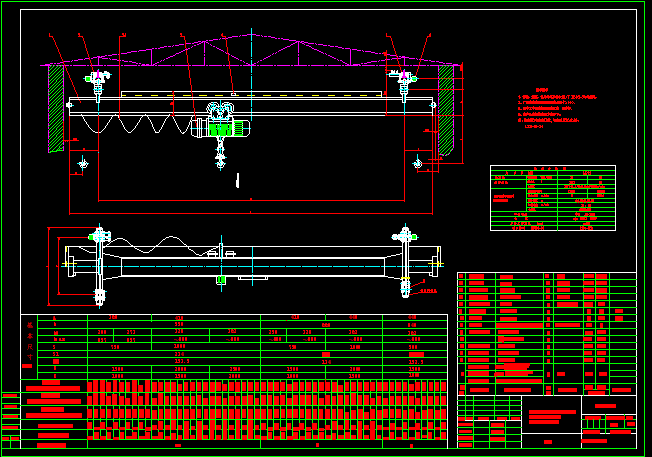Screen dimensions: 652x457
Task: Select the green motor block in plan view
Action: (x=221, y=281)
